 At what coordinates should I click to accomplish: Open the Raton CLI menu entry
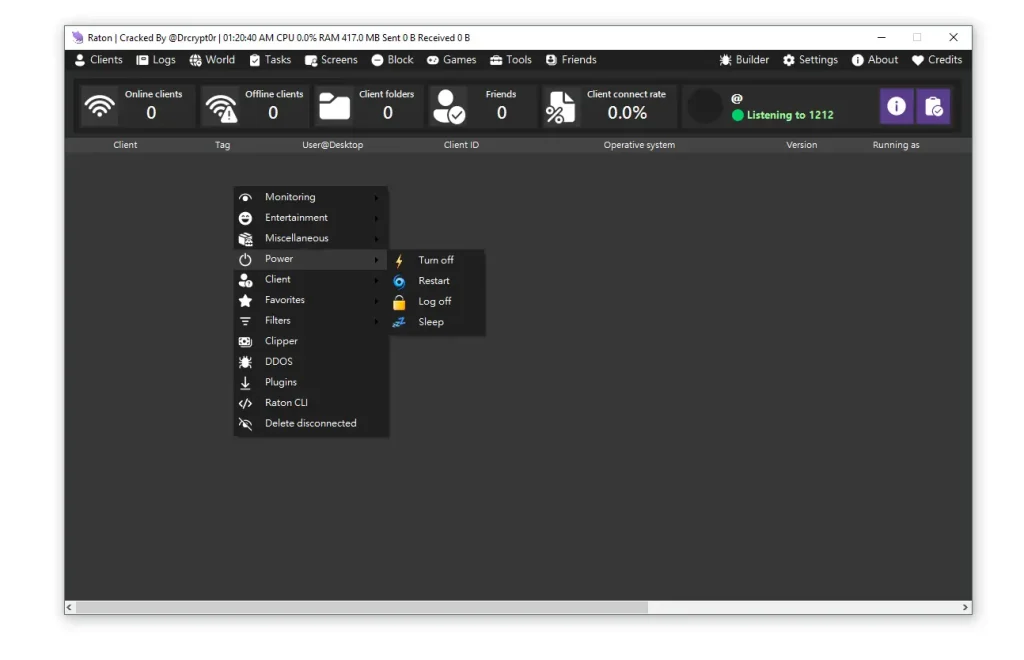(x=286, y=402)
